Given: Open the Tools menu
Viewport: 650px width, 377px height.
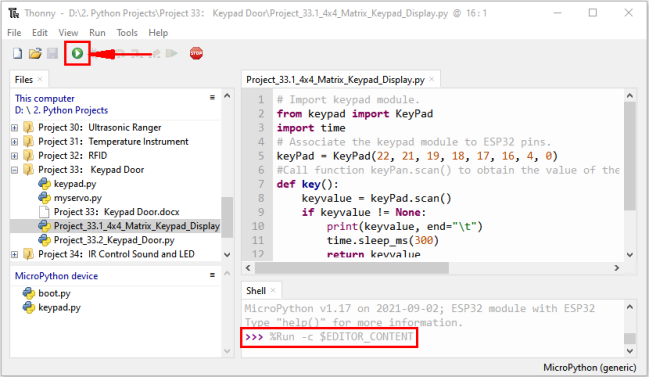Looking at the screenshot, I should coord(127,33).
